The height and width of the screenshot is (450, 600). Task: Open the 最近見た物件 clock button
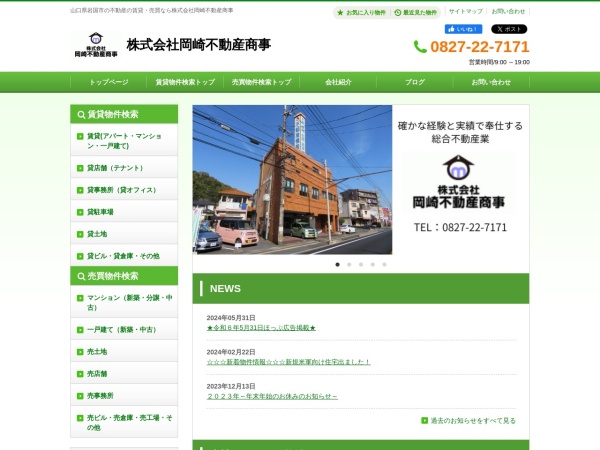pyautogui.click(x=416, y=13)
